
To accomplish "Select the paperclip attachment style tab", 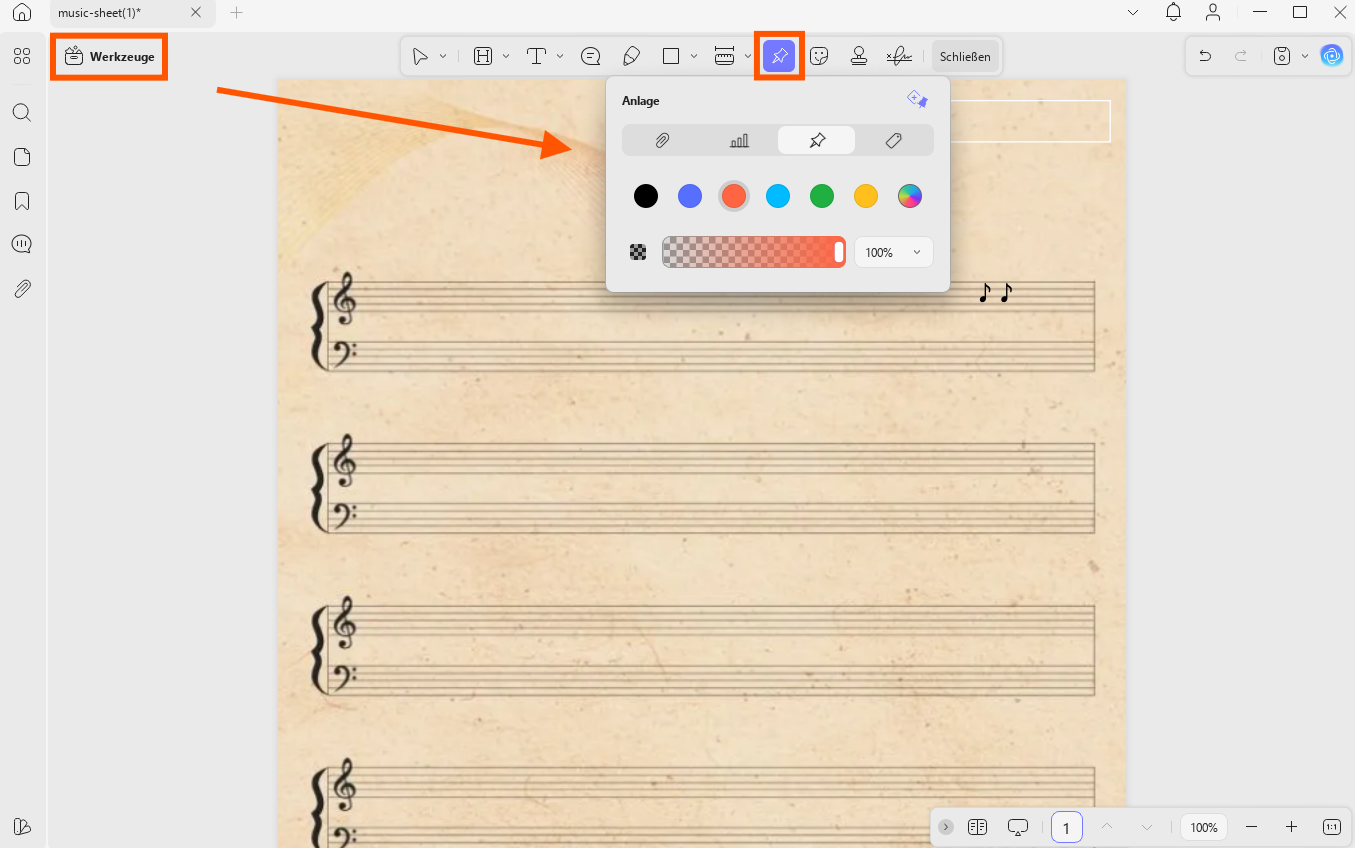I will [x=661, y=140].
